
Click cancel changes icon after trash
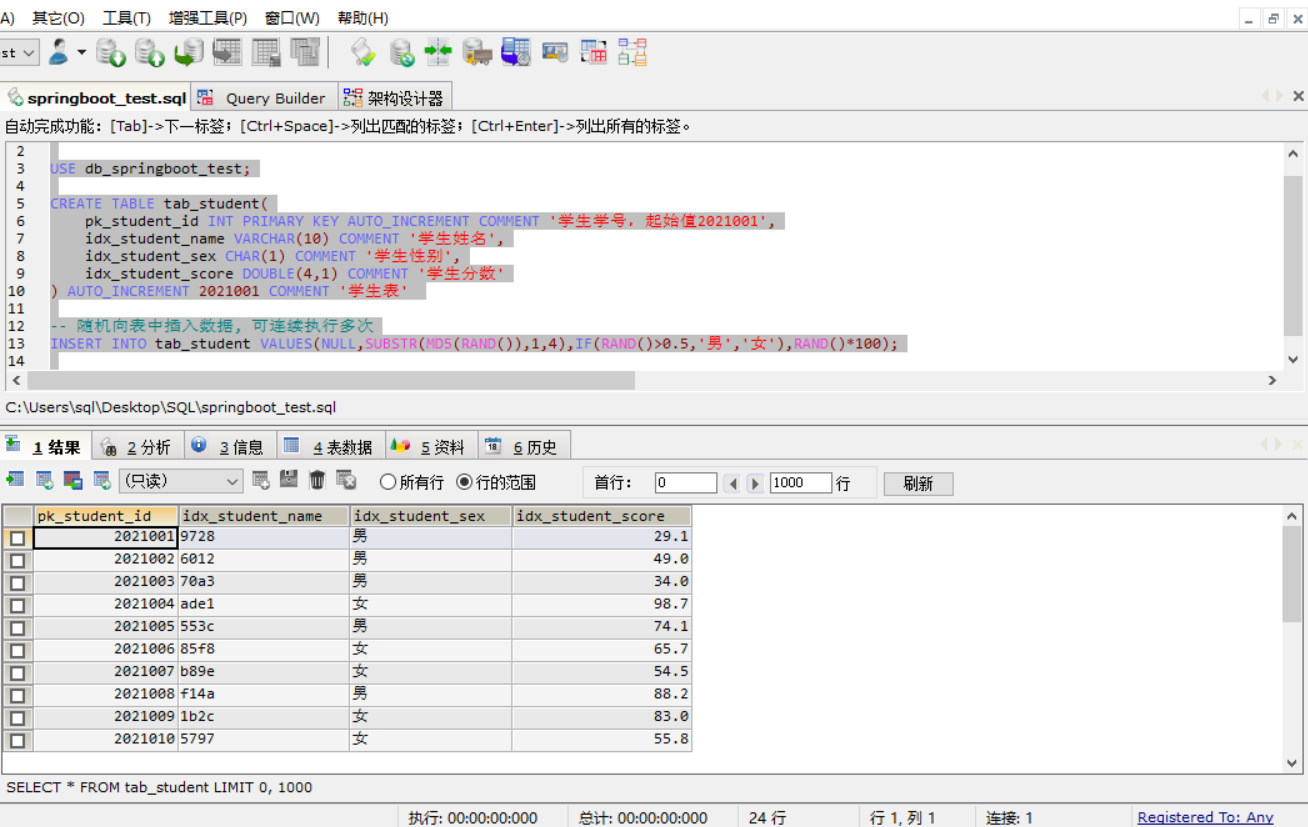[x=346, y=480]
